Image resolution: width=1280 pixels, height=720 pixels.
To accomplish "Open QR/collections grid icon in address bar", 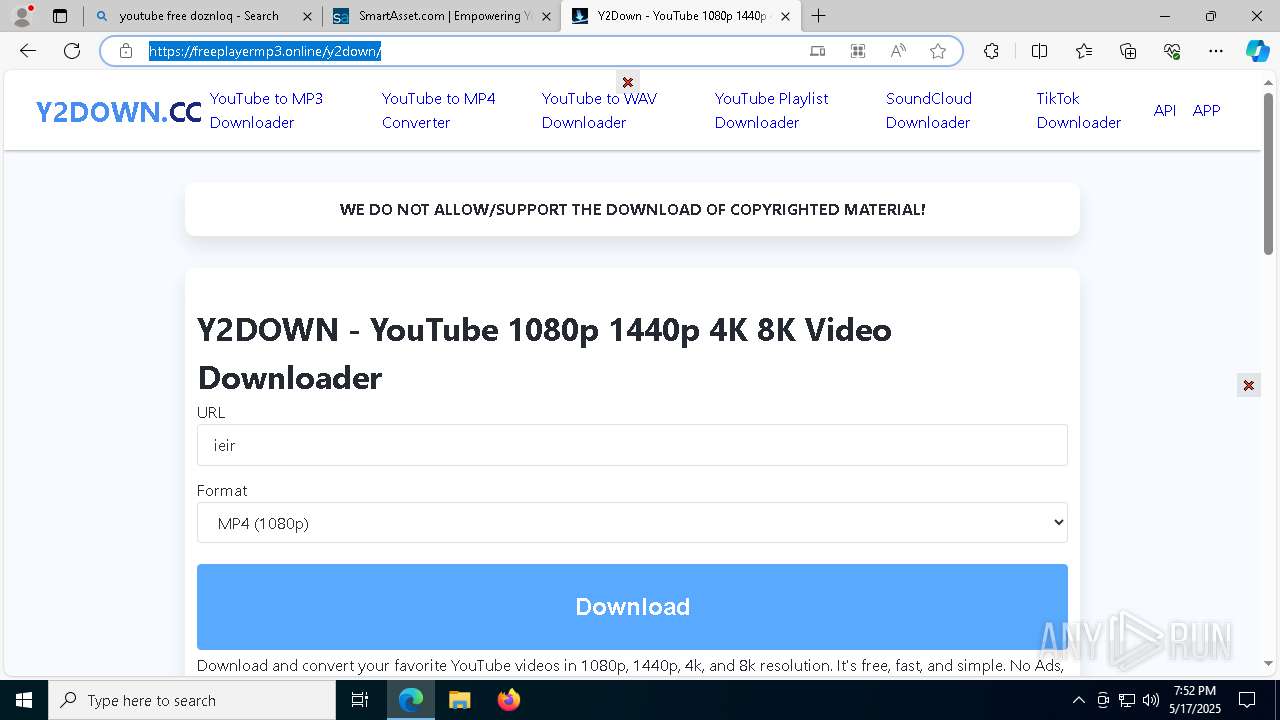I will click(x=857, y=51).
